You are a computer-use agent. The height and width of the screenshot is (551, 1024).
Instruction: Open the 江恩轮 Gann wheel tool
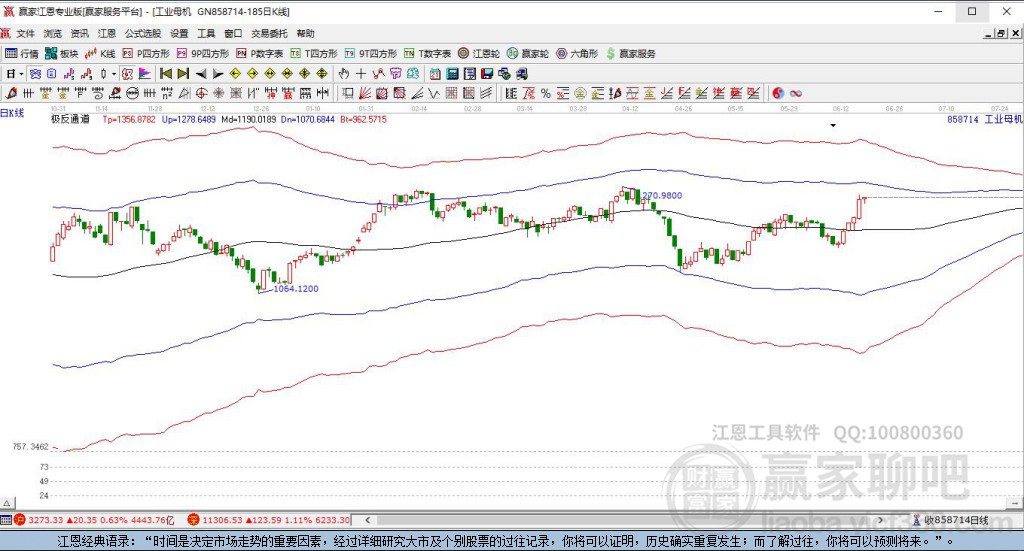(479, 54)
